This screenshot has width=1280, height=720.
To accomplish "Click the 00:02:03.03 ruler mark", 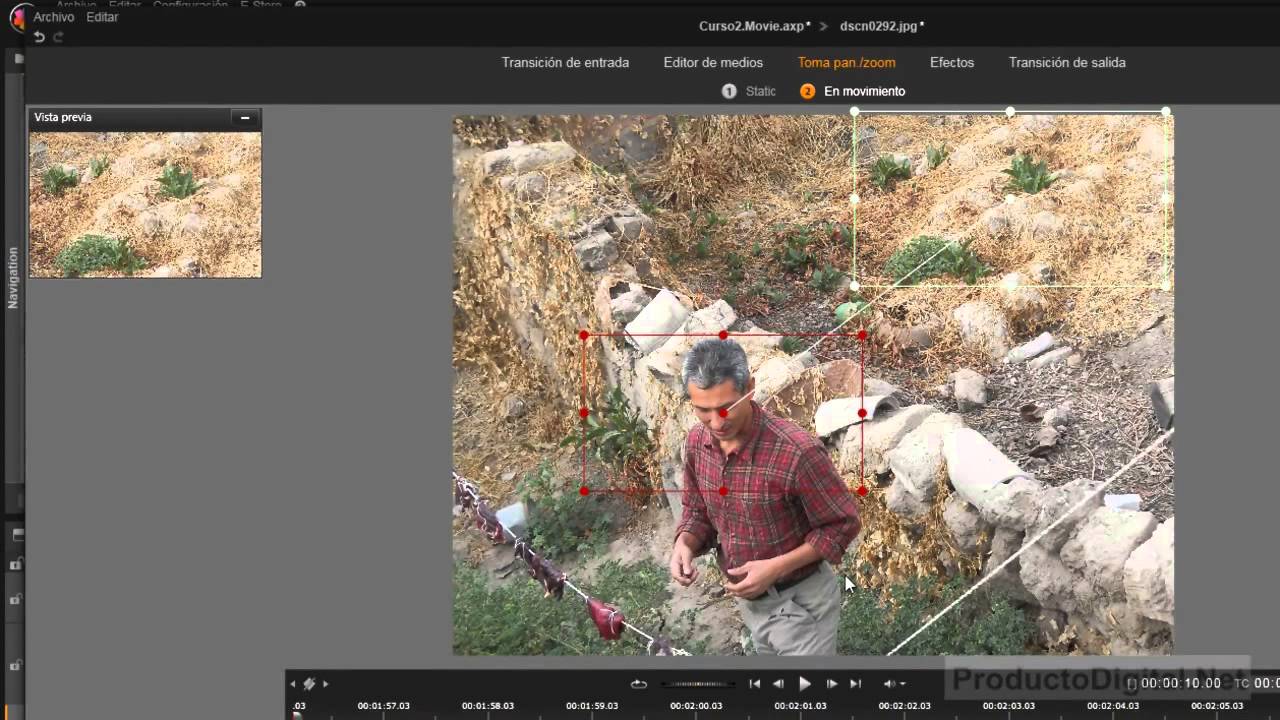I will (1008, 706).
